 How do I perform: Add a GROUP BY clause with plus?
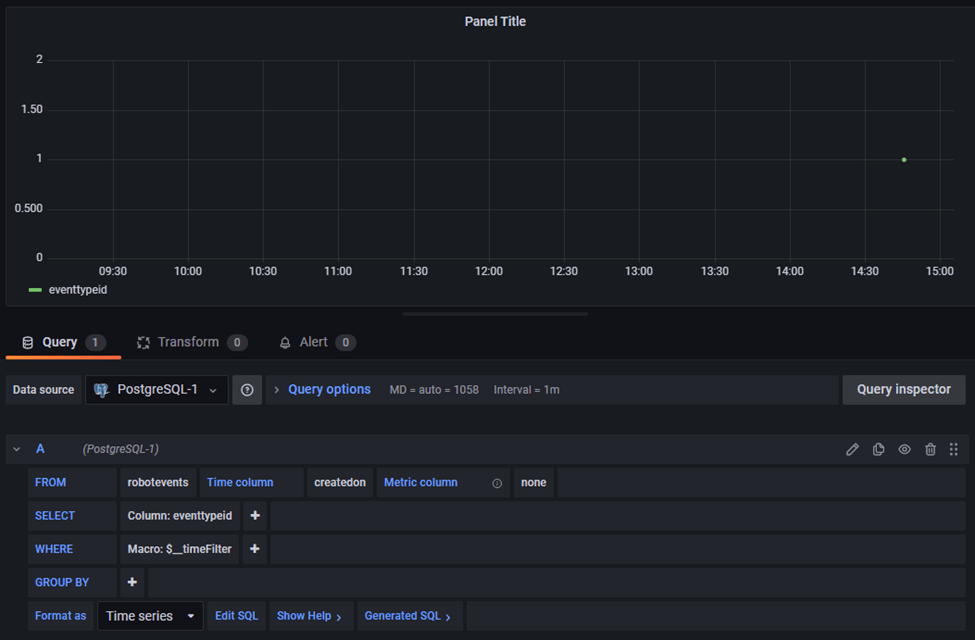(x=132, y=582)
